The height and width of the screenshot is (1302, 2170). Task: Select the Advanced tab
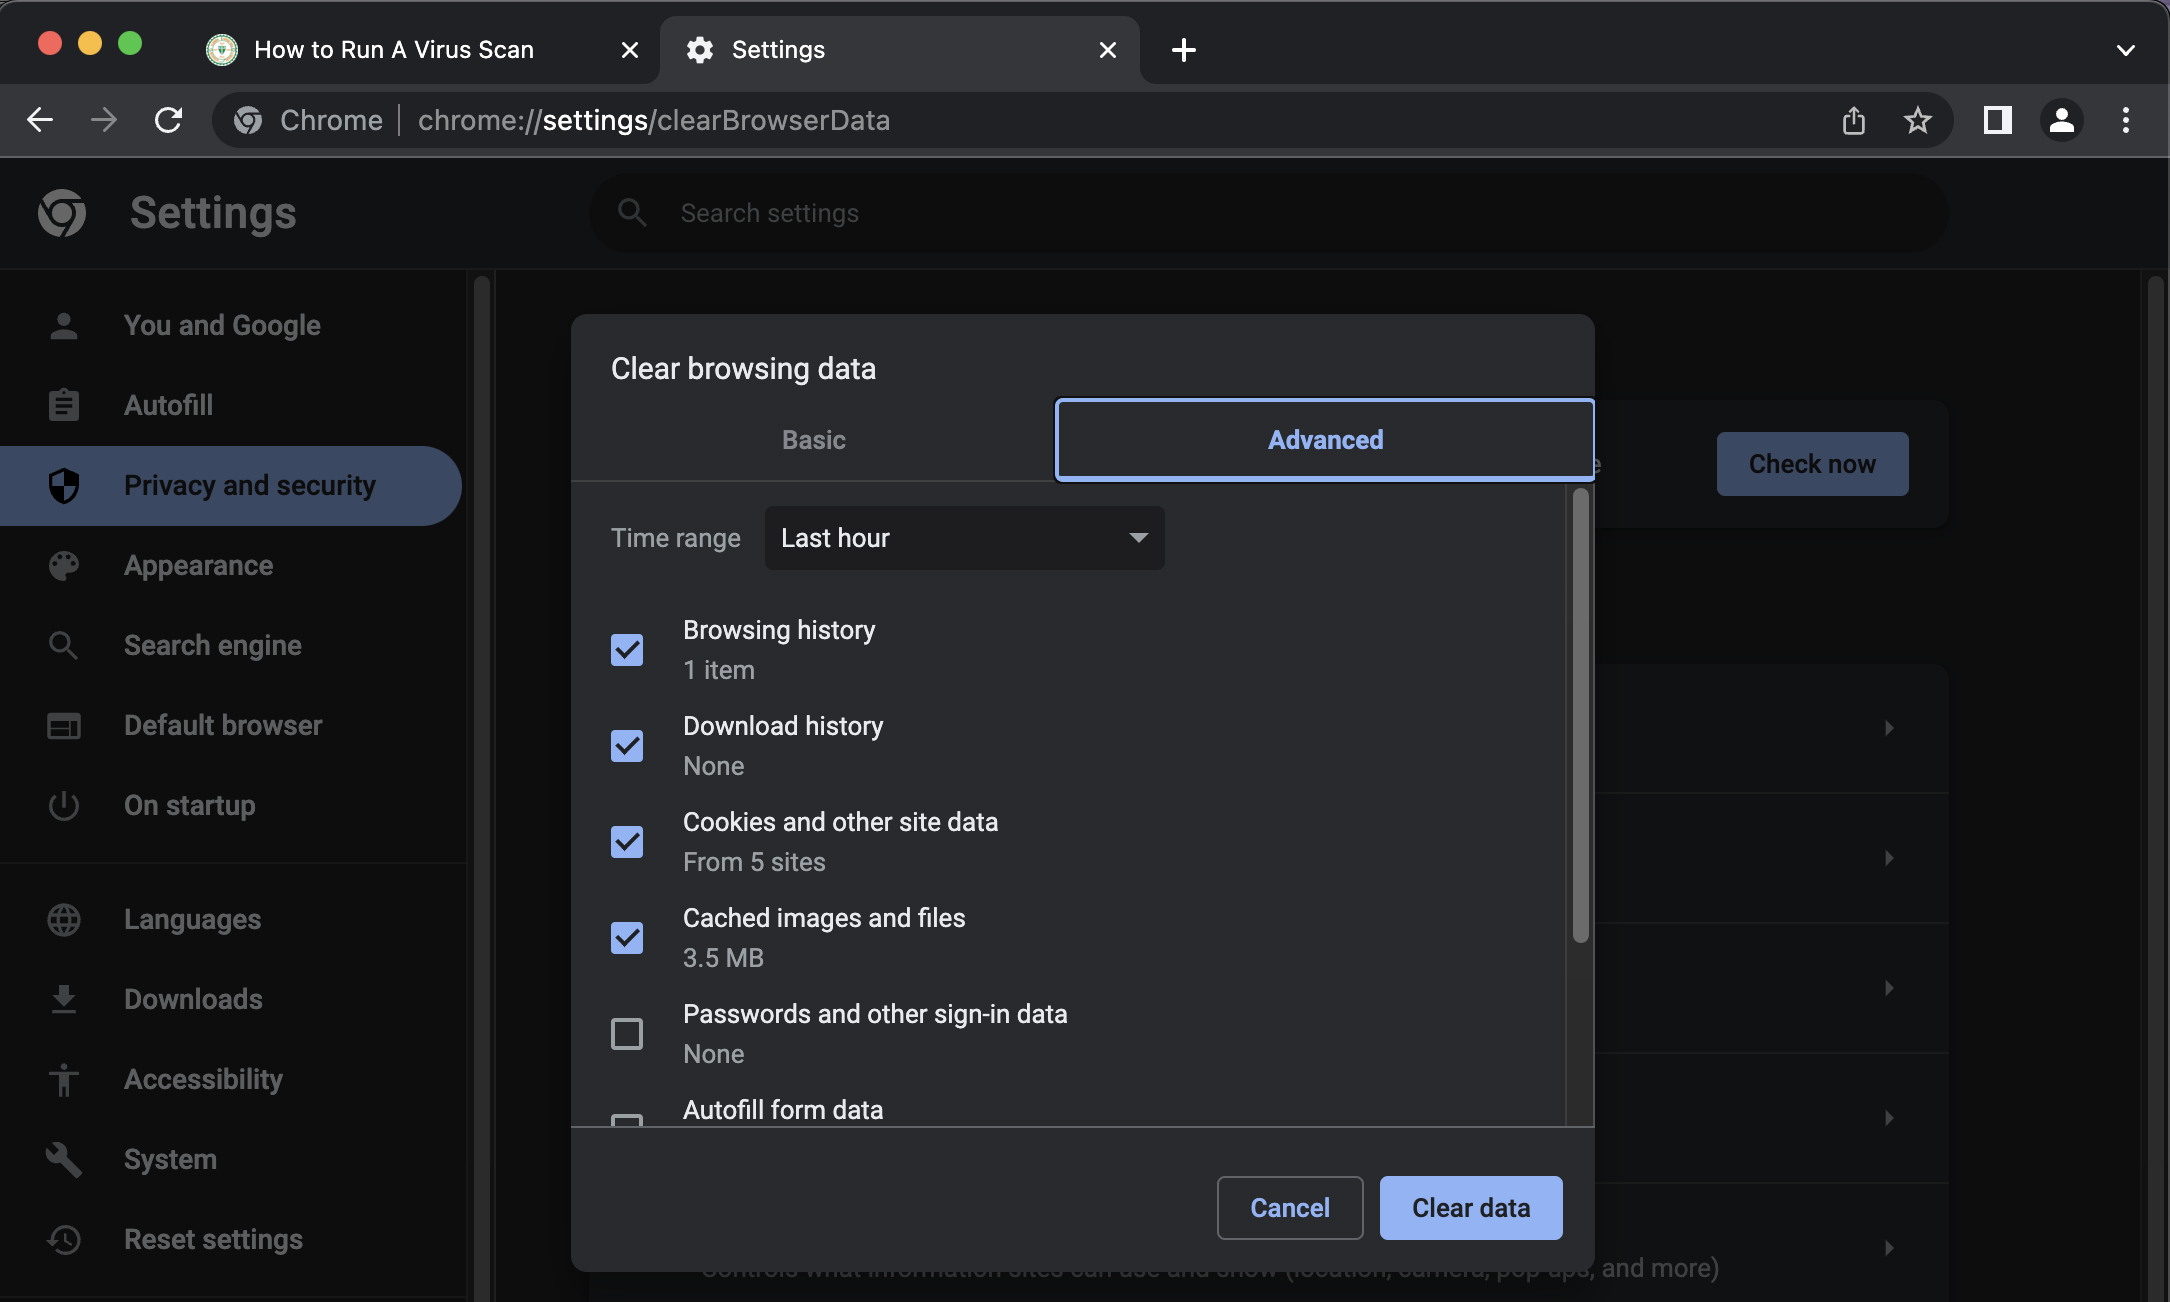(1324, 439)
